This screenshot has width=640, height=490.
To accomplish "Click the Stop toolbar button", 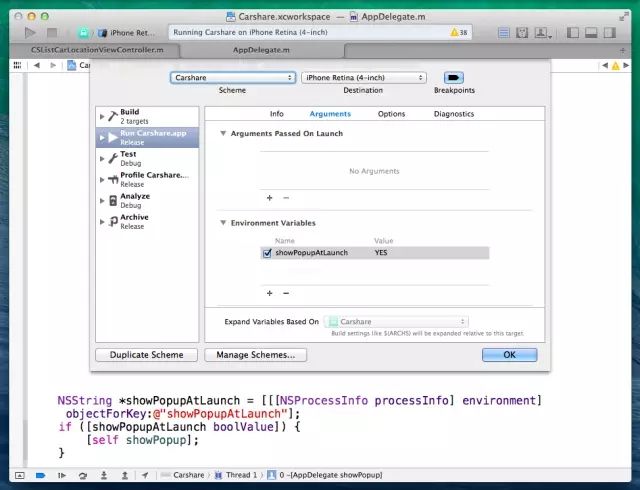I will 52,32.
